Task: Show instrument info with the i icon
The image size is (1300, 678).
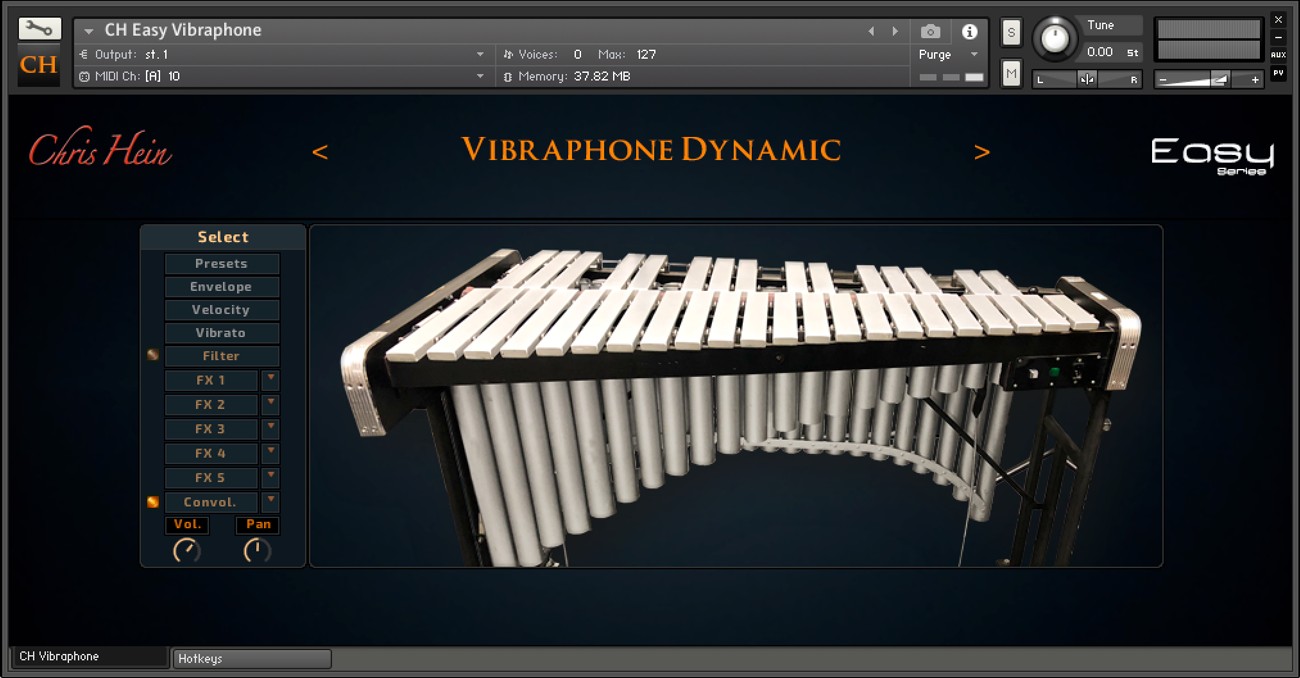Action: pyautogui.click(x=969, y=32)
